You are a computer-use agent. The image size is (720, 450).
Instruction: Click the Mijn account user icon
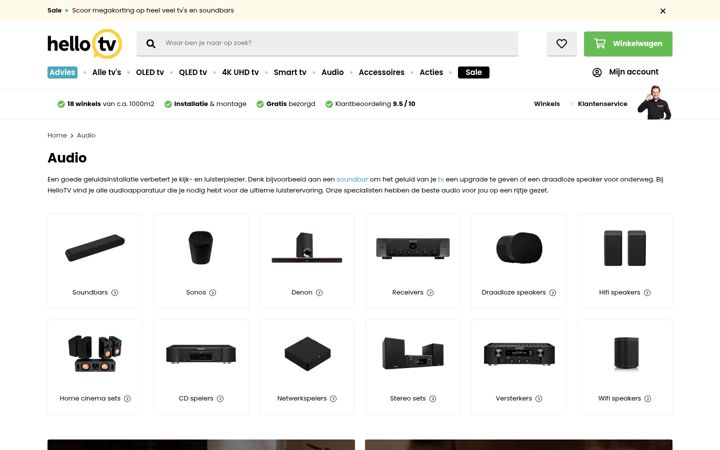(597, 72)
